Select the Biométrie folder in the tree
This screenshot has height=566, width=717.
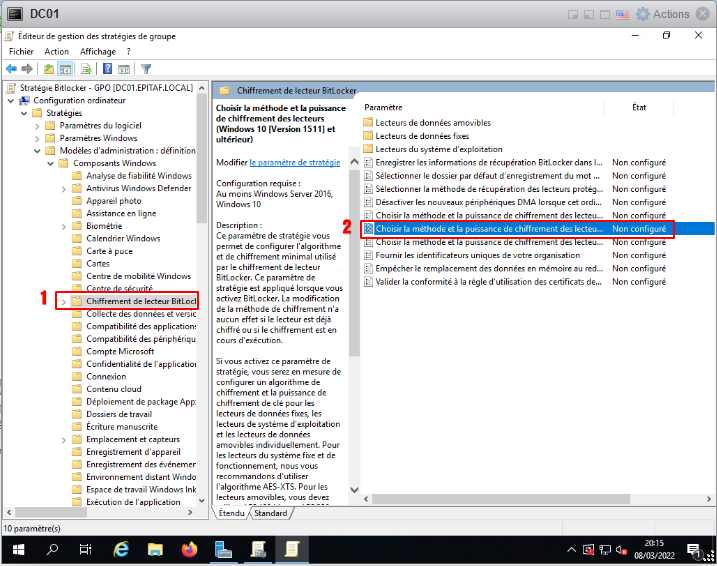point(106,226)
